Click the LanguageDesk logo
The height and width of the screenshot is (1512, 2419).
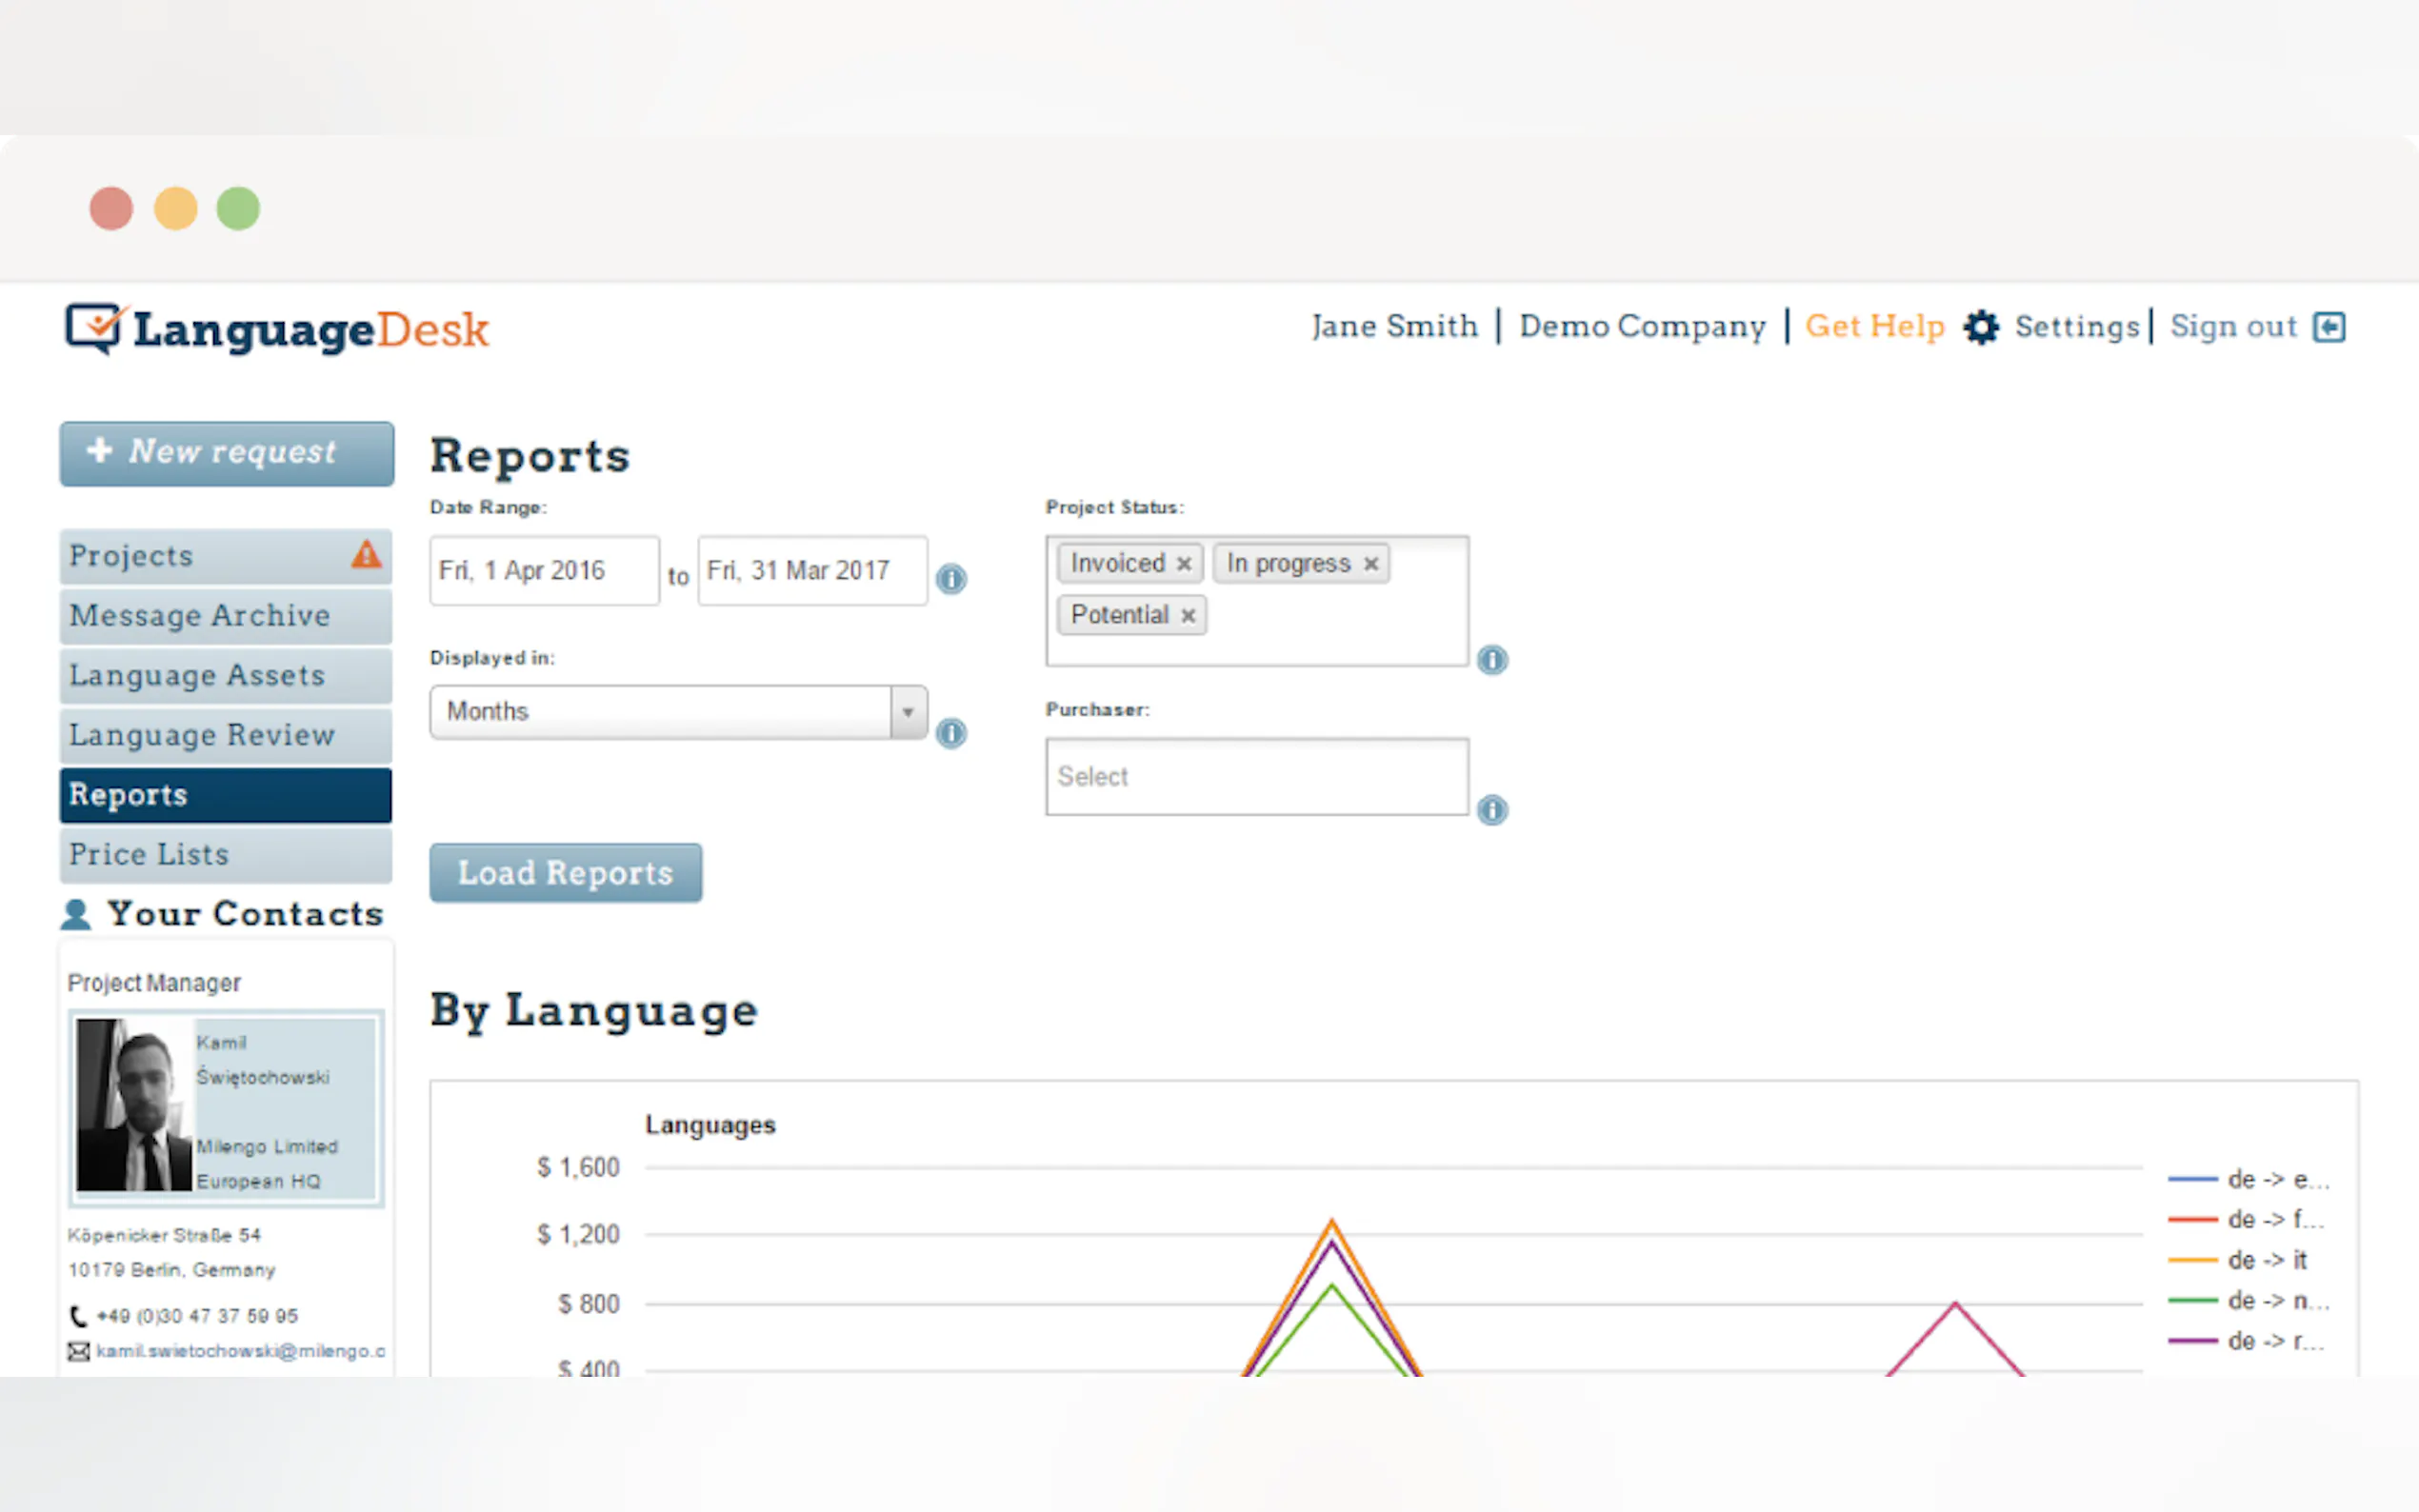[276, 329]
